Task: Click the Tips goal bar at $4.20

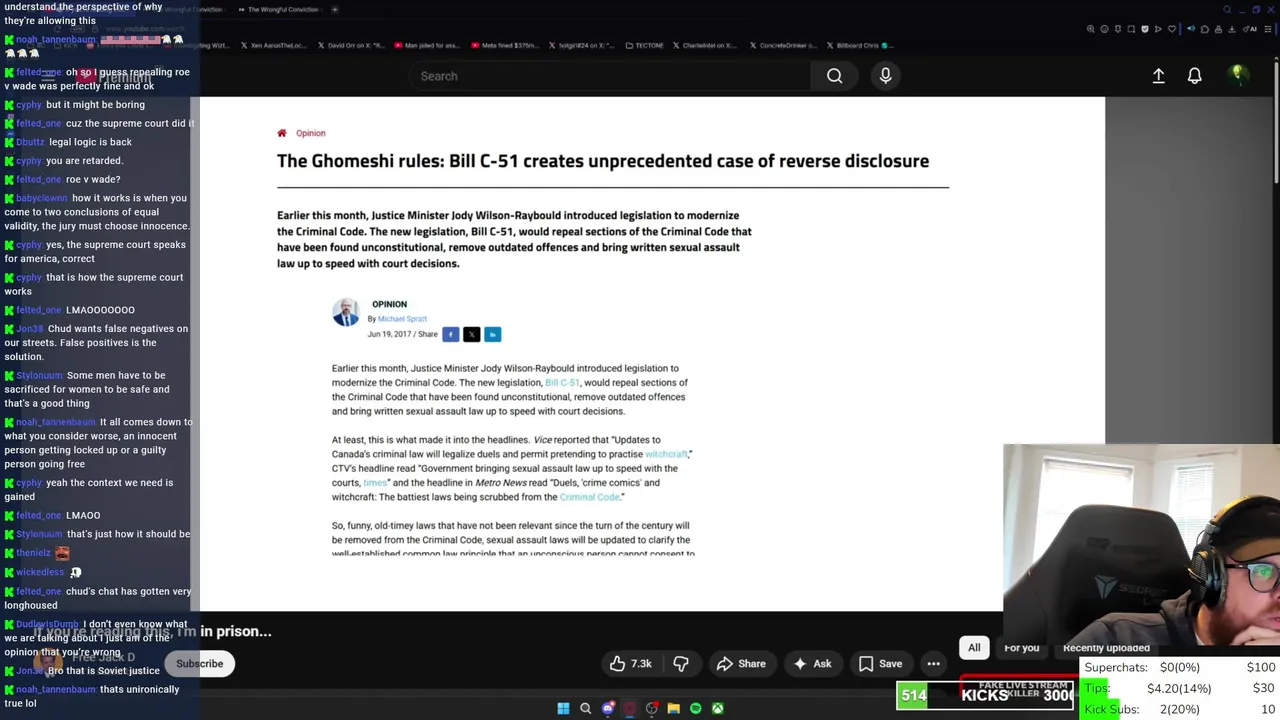Action: click(x=1180, y=688)
